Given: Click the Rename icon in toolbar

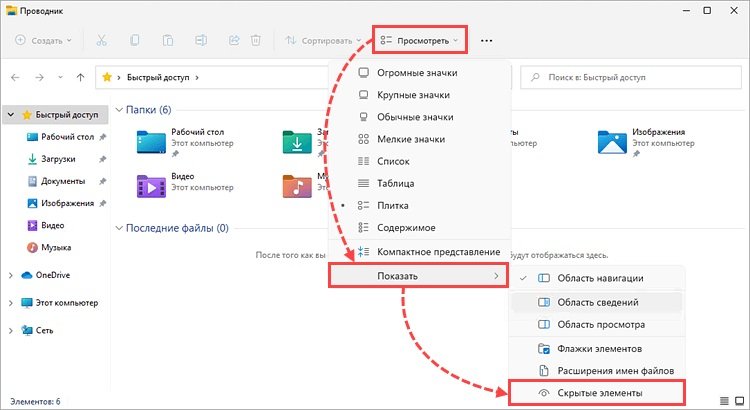Looking at the screenshot, I should (201, 41).
